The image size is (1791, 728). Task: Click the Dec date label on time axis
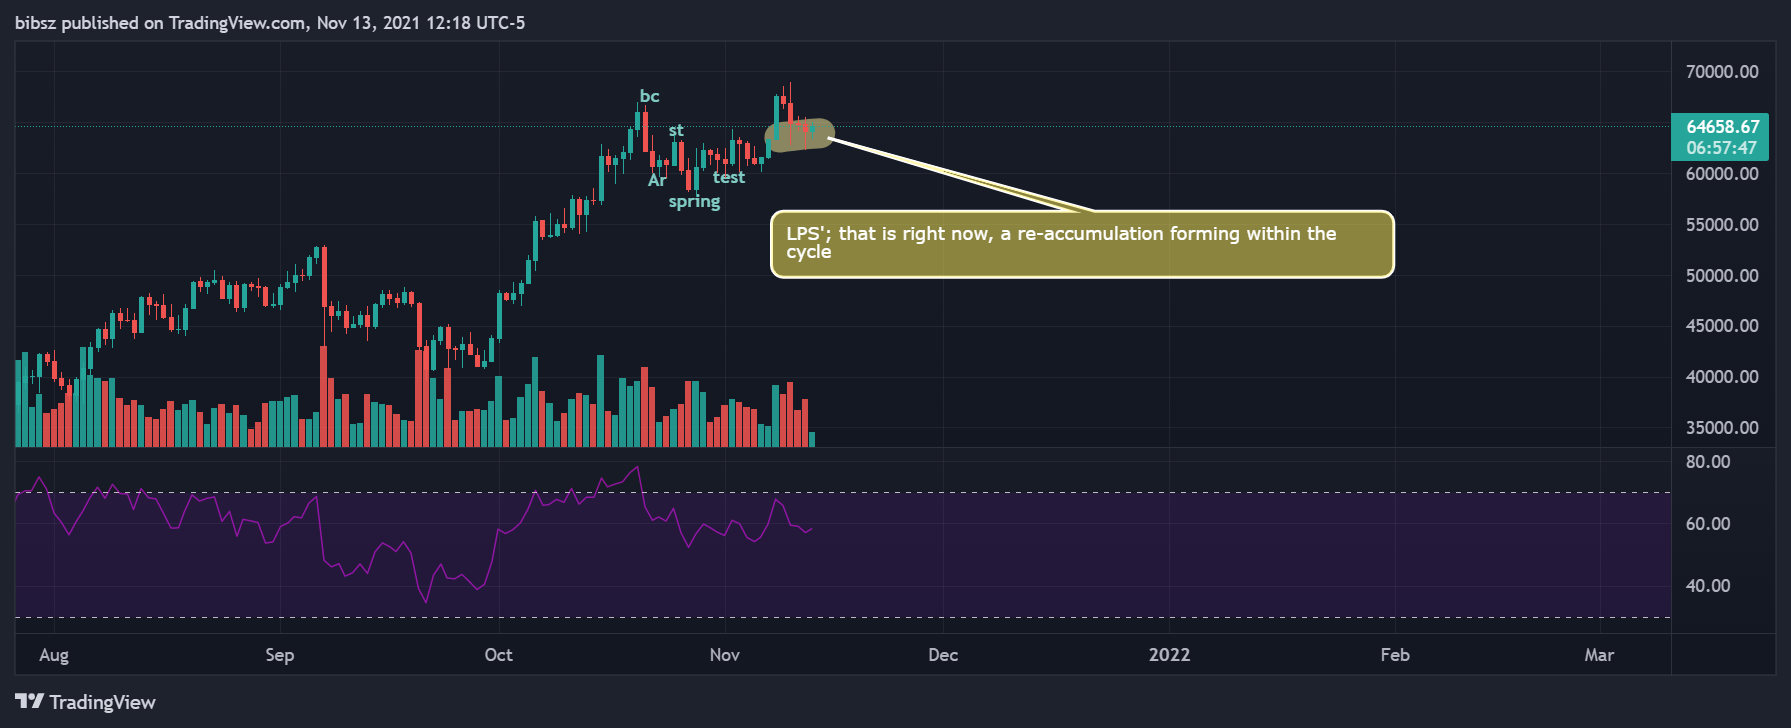(943, 655)
